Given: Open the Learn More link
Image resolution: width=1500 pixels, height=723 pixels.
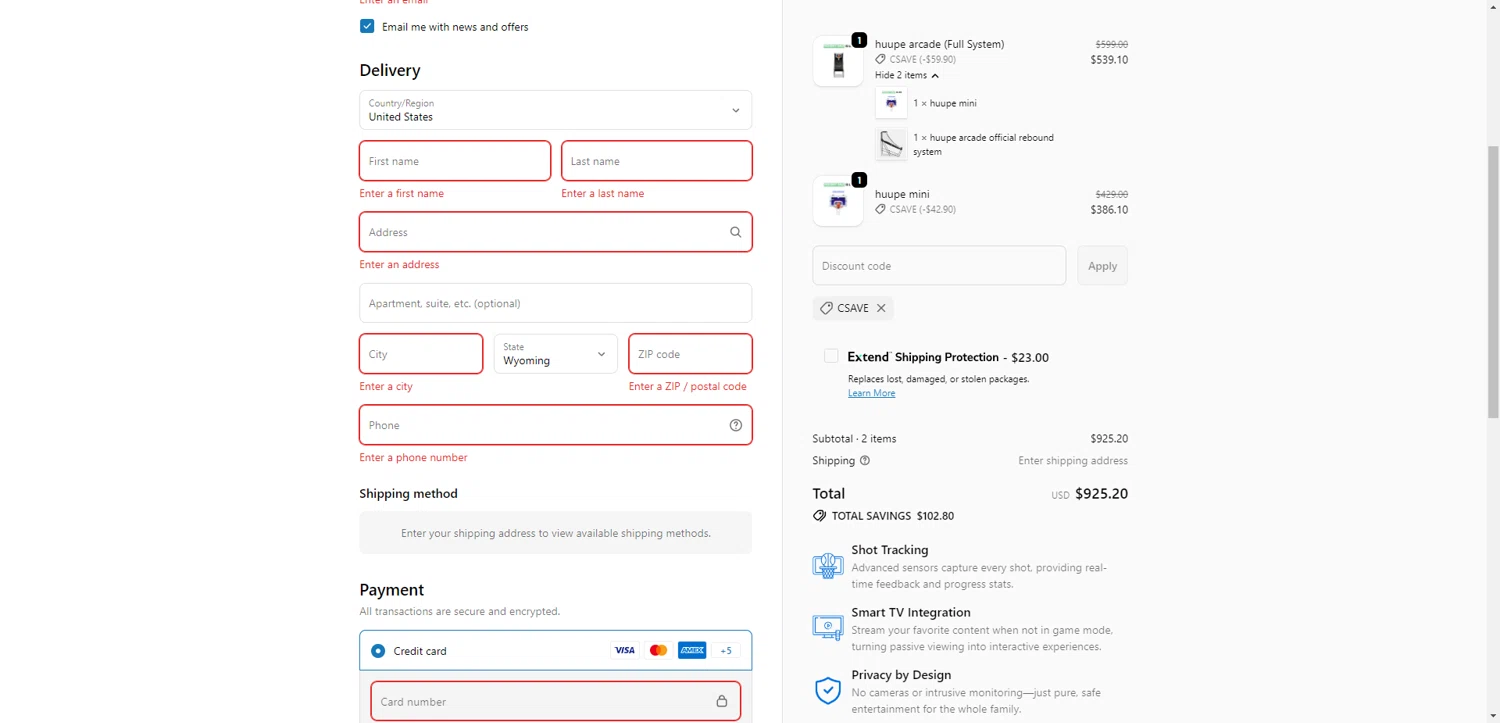Looking at the screenshot, I should pos(871,393).
